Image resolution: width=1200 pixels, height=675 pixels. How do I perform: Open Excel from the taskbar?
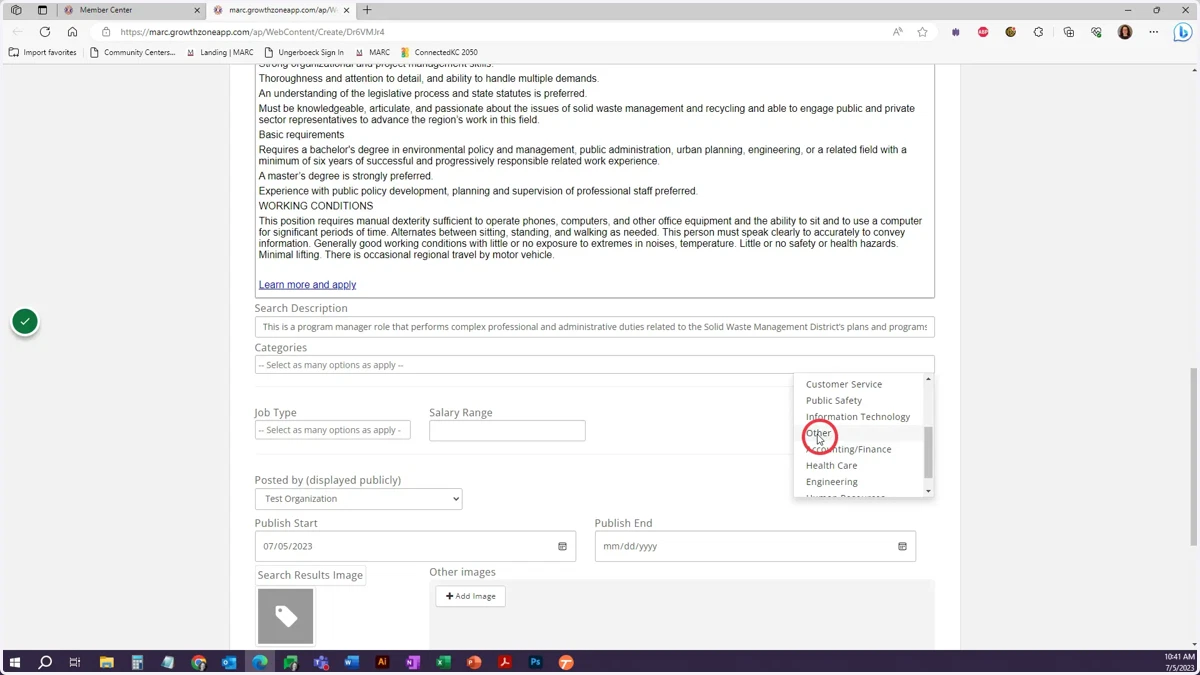tap(443, 662)
